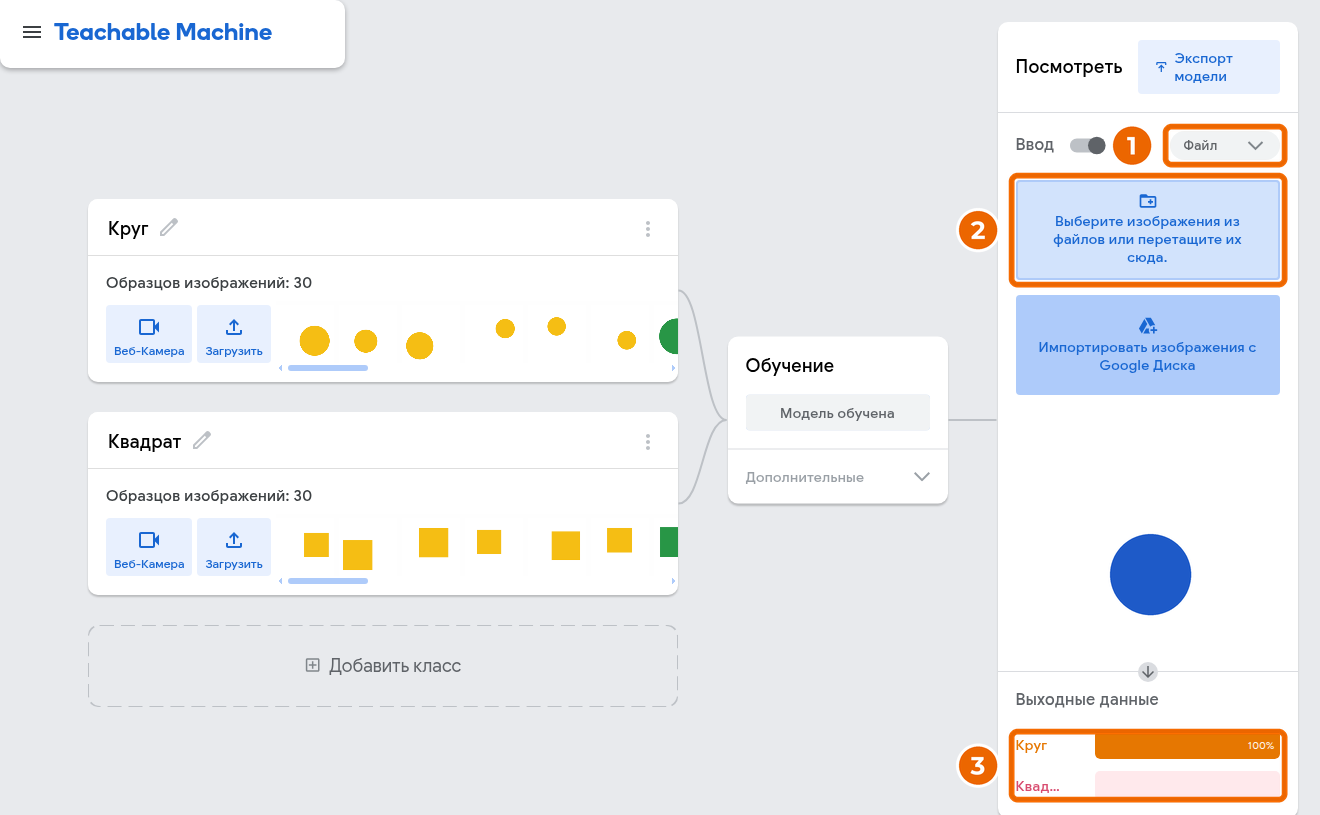The image size is (1320, 815).
Task: Open the three-dot options for Круг class
Action: tap(648, 229)
